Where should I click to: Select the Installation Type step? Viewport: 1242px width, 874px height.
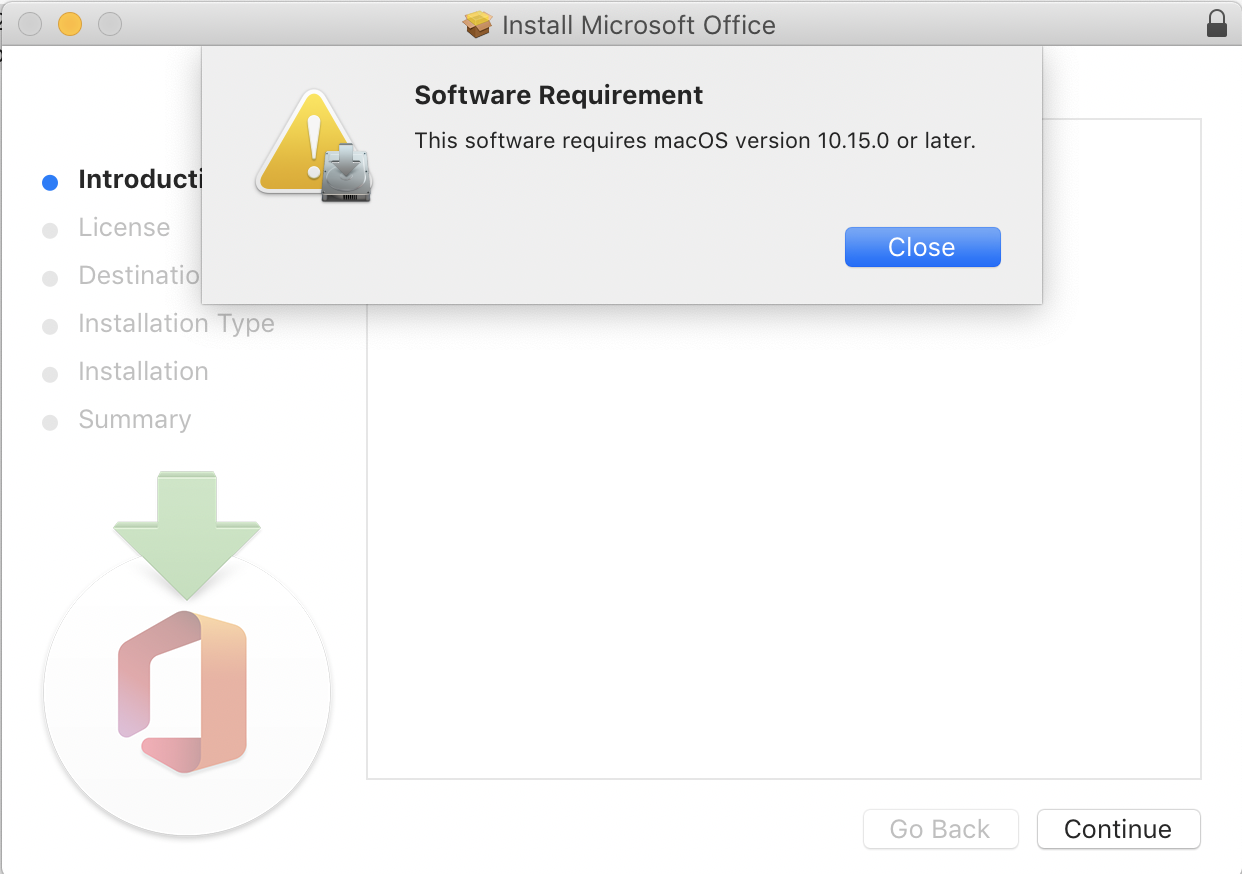pos(176,324)
